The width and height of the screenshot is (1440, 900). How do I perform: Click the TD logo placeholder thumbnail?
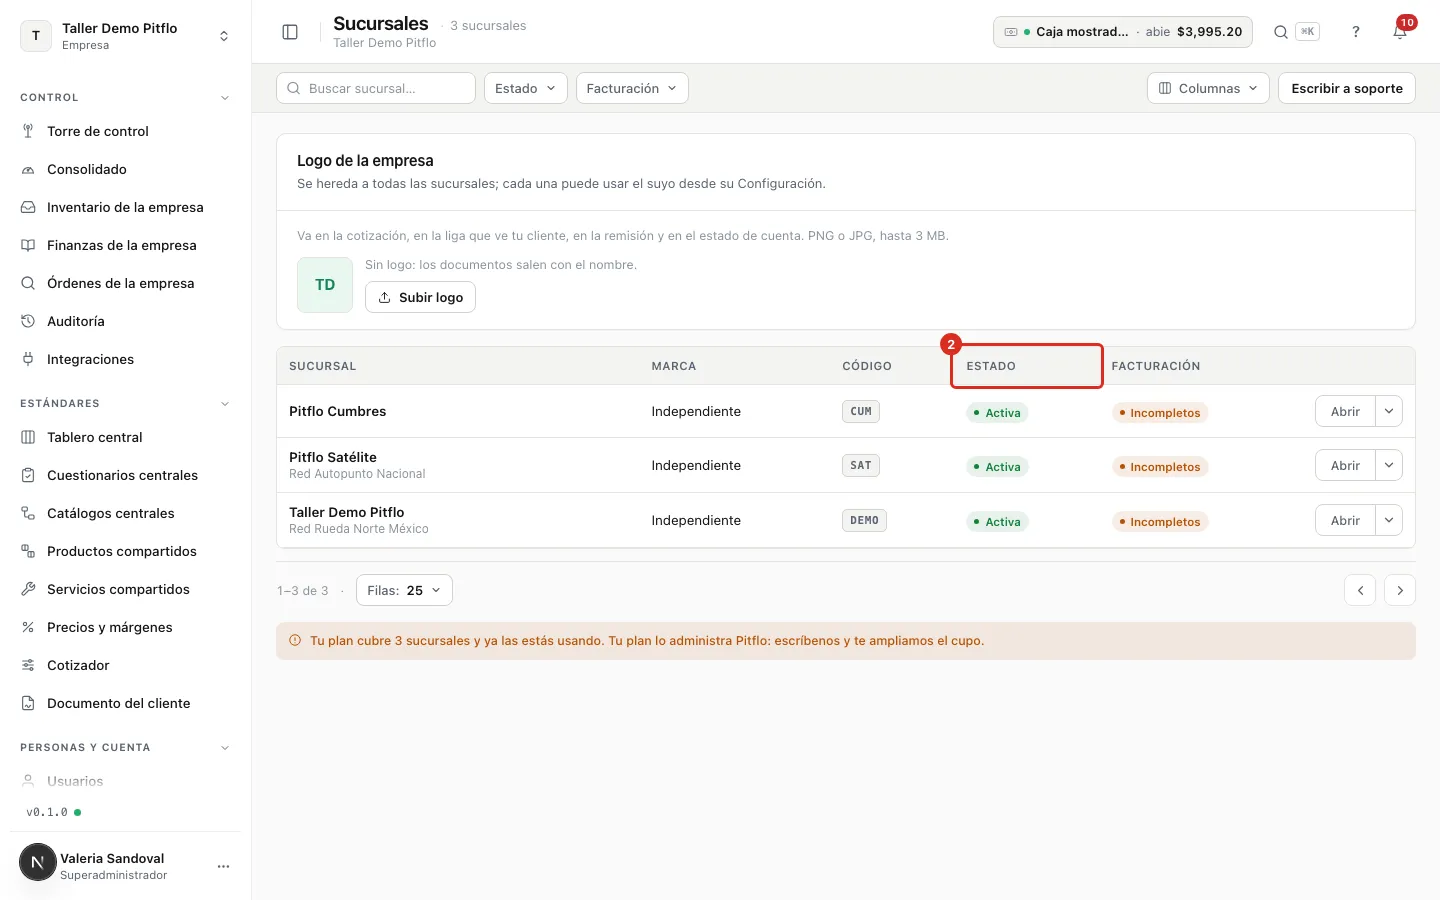(325, 285)
